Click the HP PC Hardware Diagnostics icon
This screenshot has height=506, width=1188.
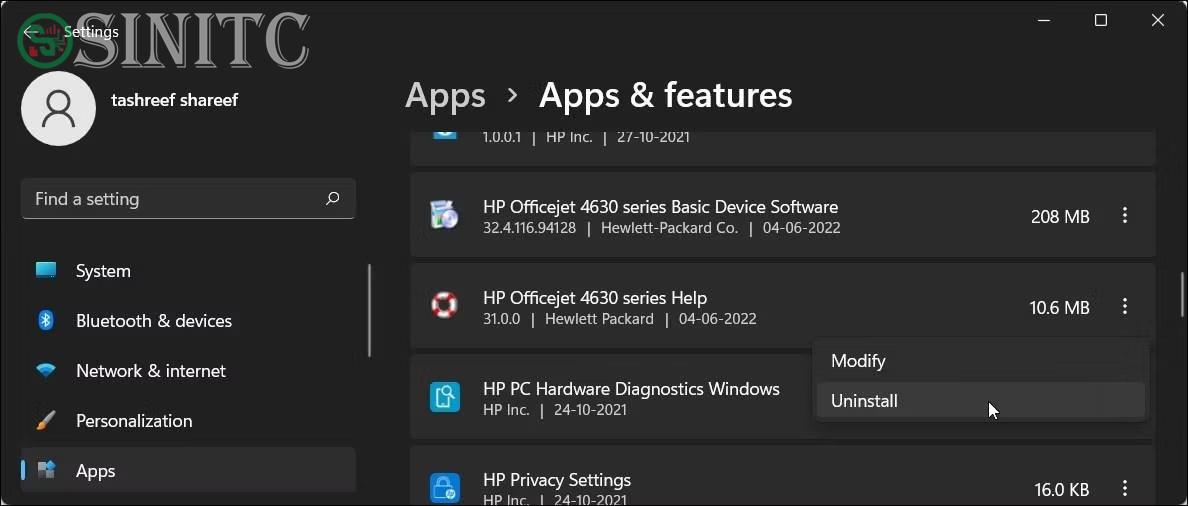(445, 397)
